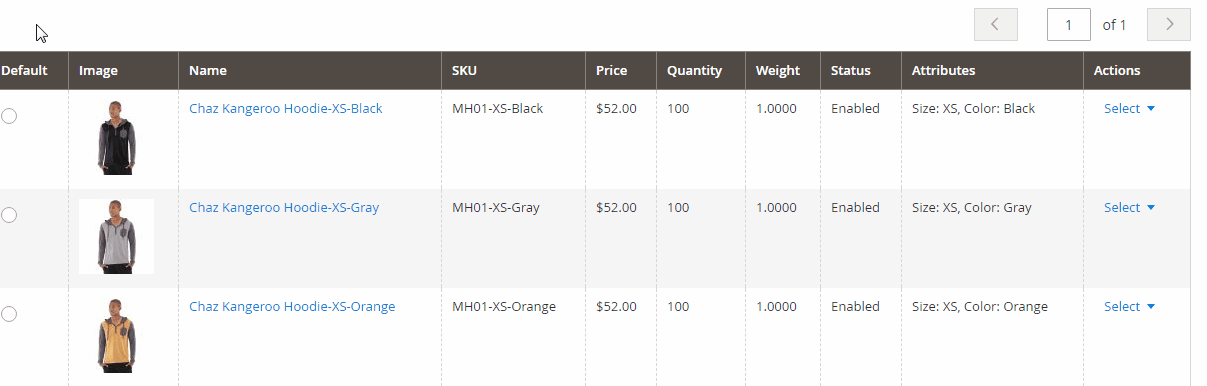
Task: Open Chaz Kangeroo Hoodie-XS-Black link
Action: 286,108
